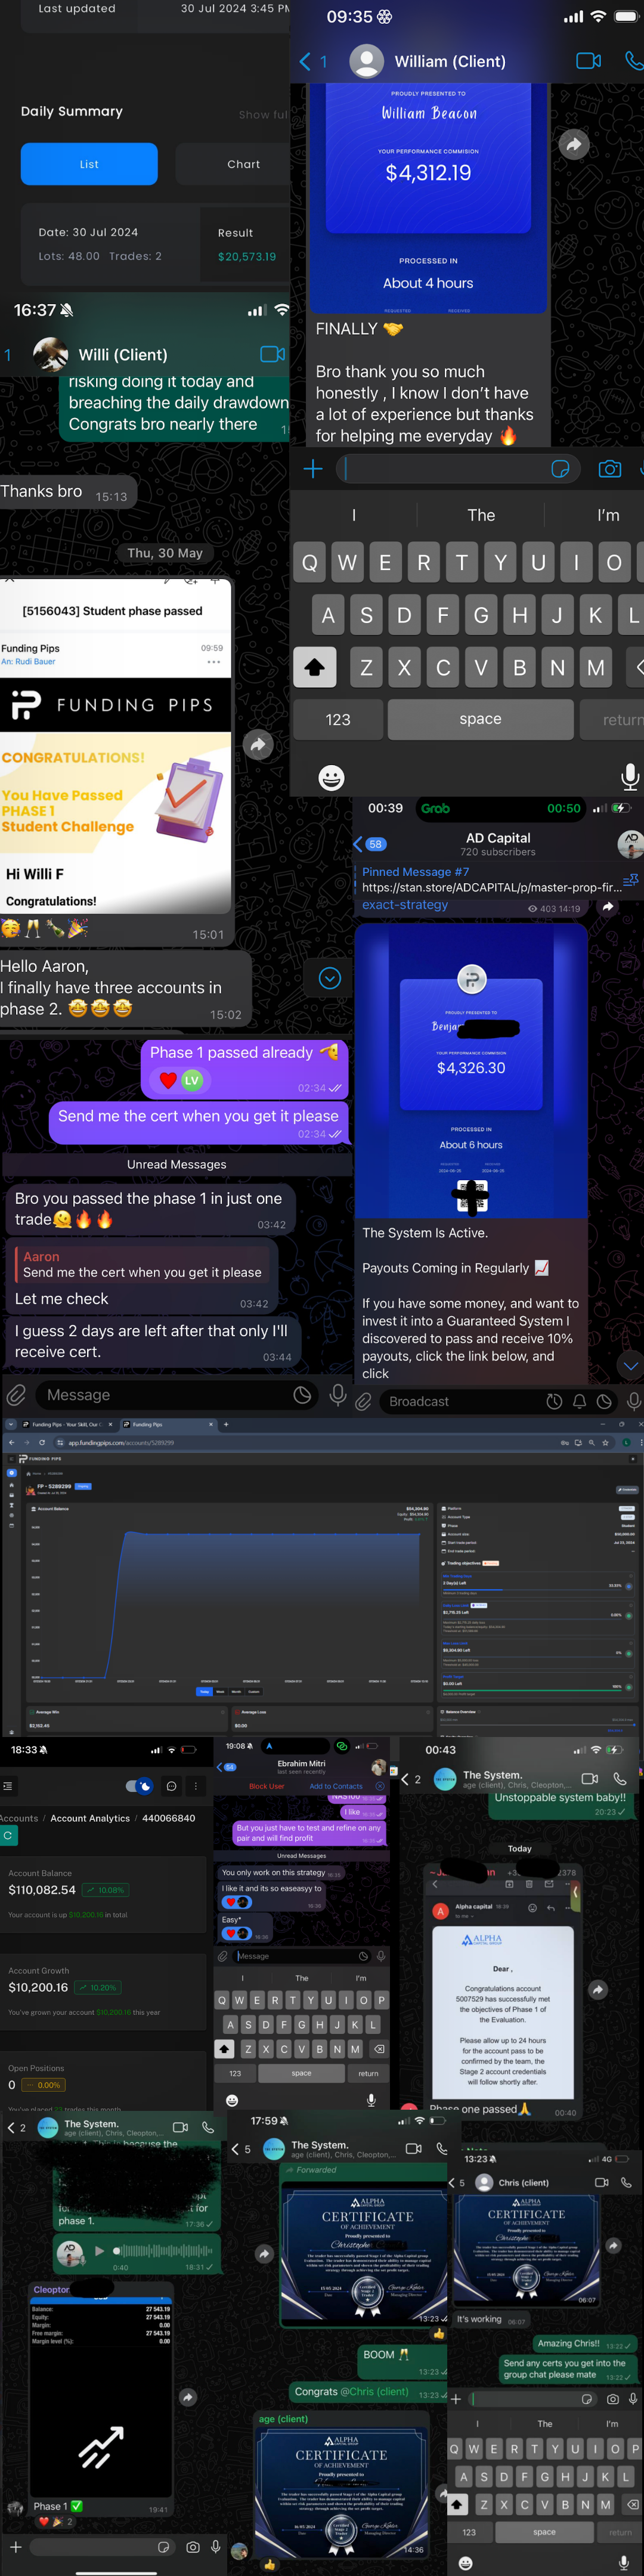
Task: Open the camera in William (Client) chat
Action: click(x=609, y=469)
